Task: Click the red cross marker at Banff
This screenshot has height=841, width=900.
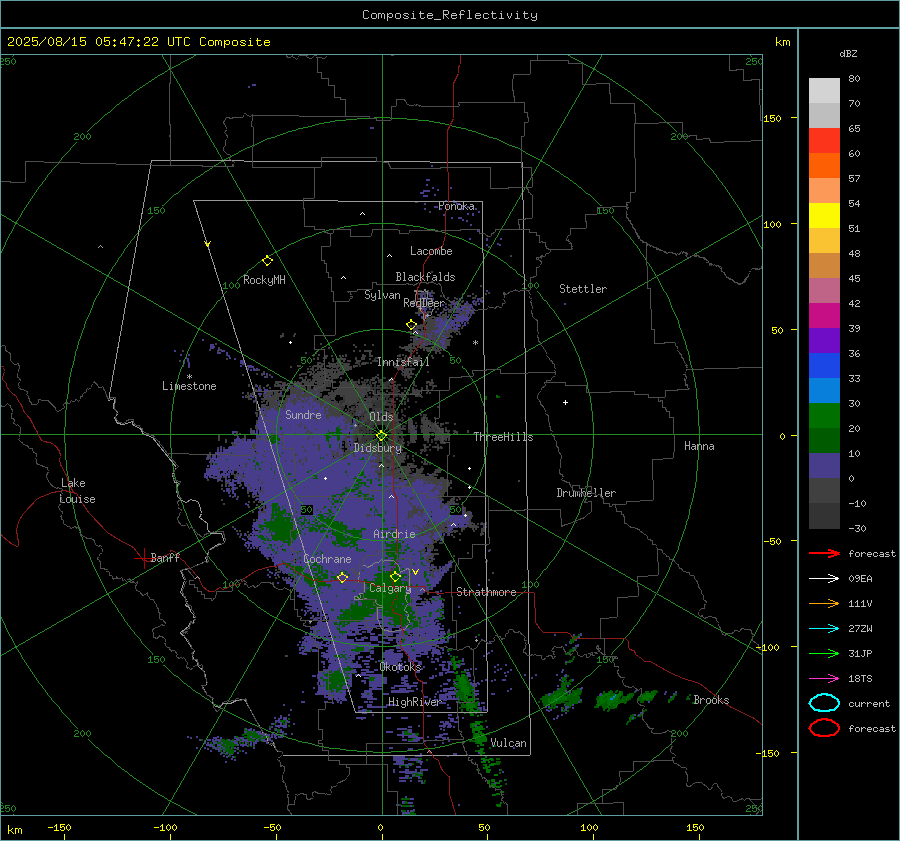Action: pyautogui.click(x=143, y=558)
